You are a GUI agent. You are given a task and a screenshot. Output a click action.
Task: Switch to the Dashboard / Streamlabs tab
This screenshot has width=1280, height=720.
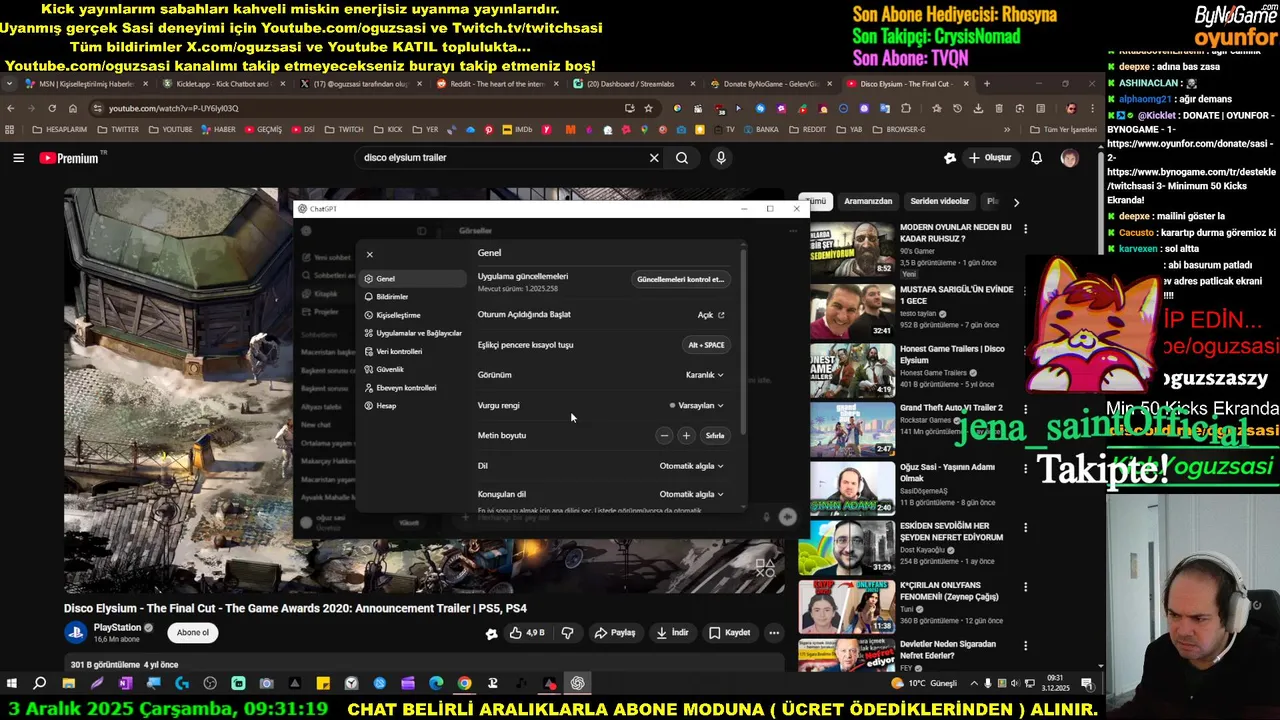630,84
